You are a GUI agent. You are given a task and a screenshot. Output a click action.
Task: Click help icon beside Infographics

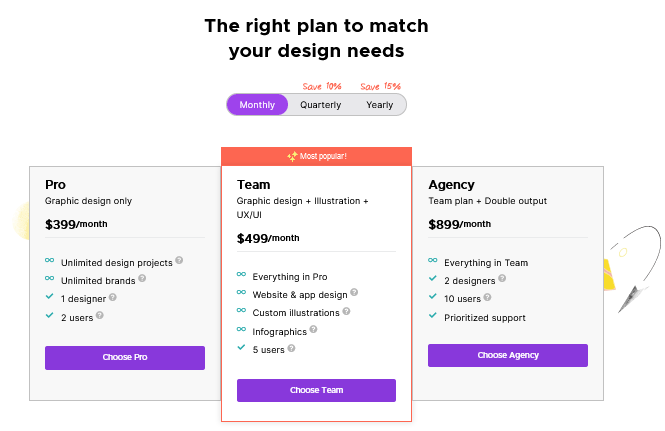click(313, 329)
